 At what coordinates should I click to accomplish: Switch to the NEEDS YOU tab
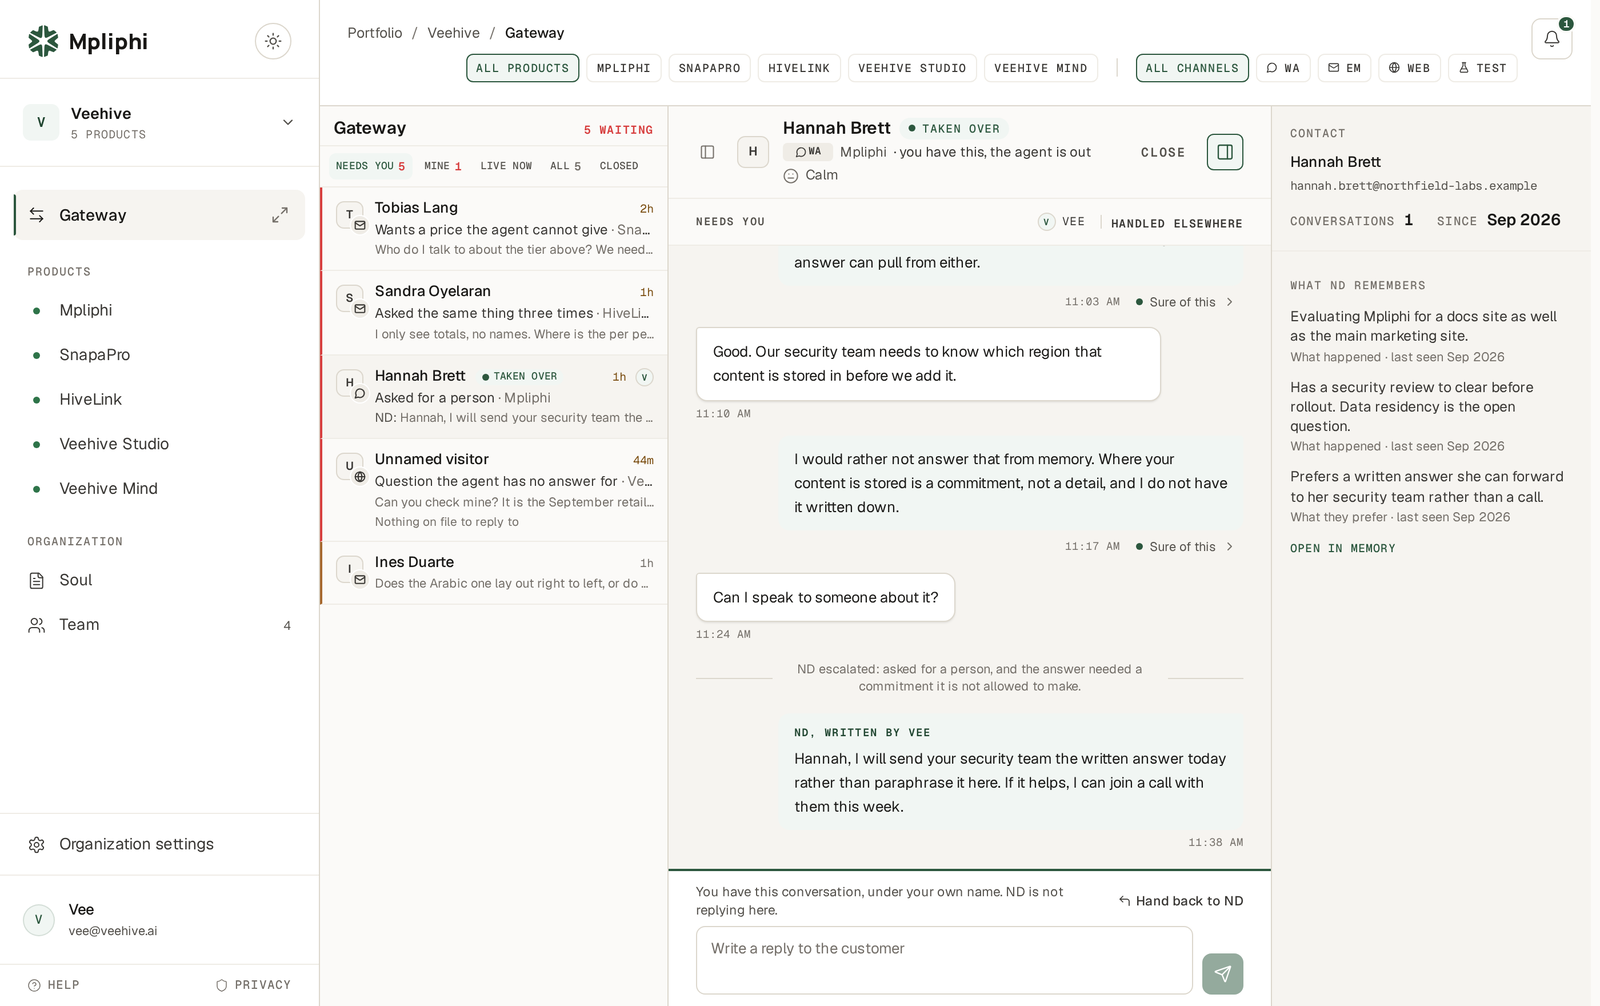[370, 166]
